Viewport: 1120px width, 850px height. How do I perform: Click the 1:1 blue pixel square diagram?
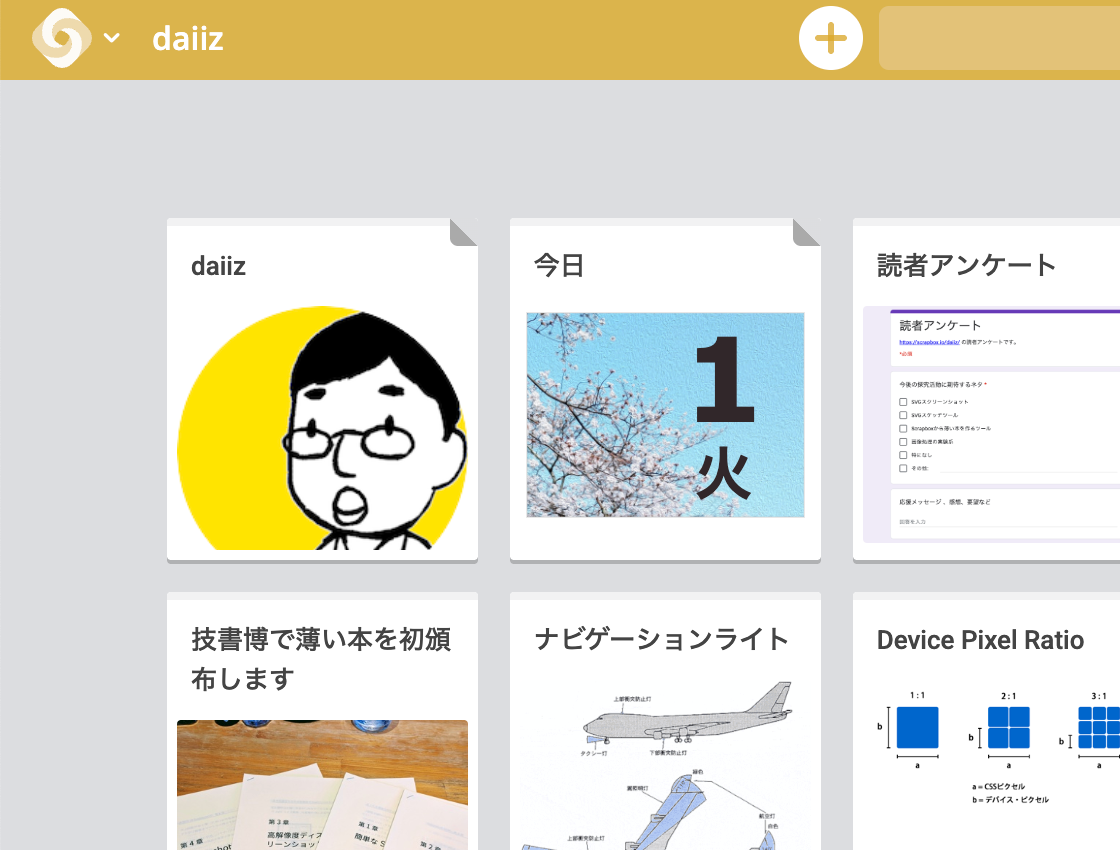point(917,727)
